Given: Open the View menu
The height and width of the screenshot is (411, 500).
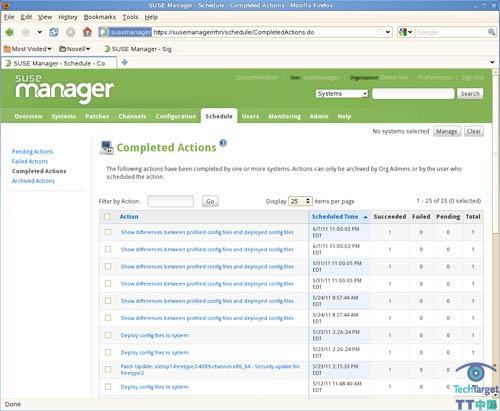Looking at the screenshot, I should click(x=45, y=17).
